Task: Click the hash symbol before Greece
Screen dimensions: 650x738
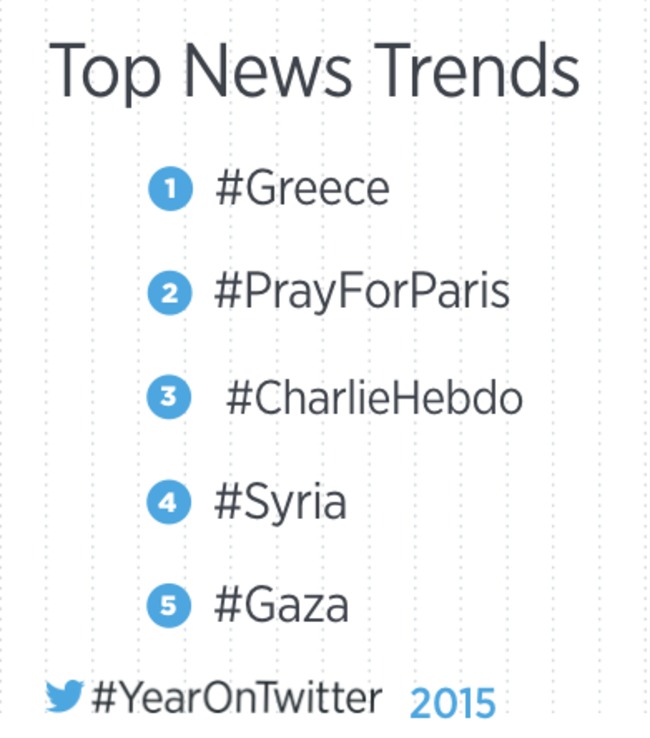Action: pos(229,189)
